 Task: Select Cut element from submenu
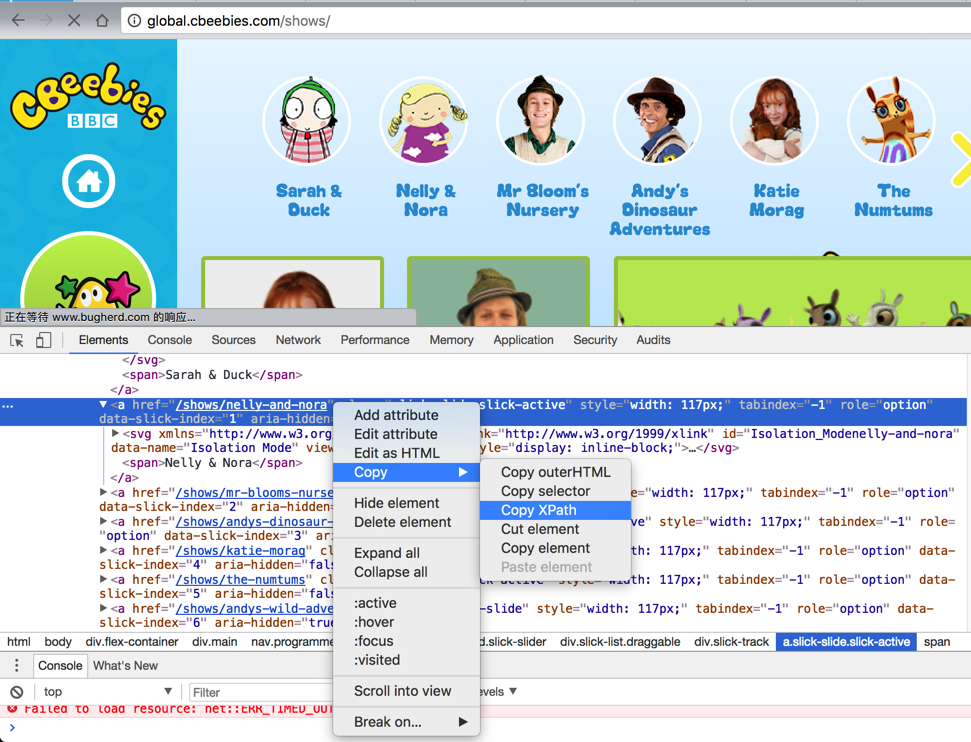click(555, 529)
